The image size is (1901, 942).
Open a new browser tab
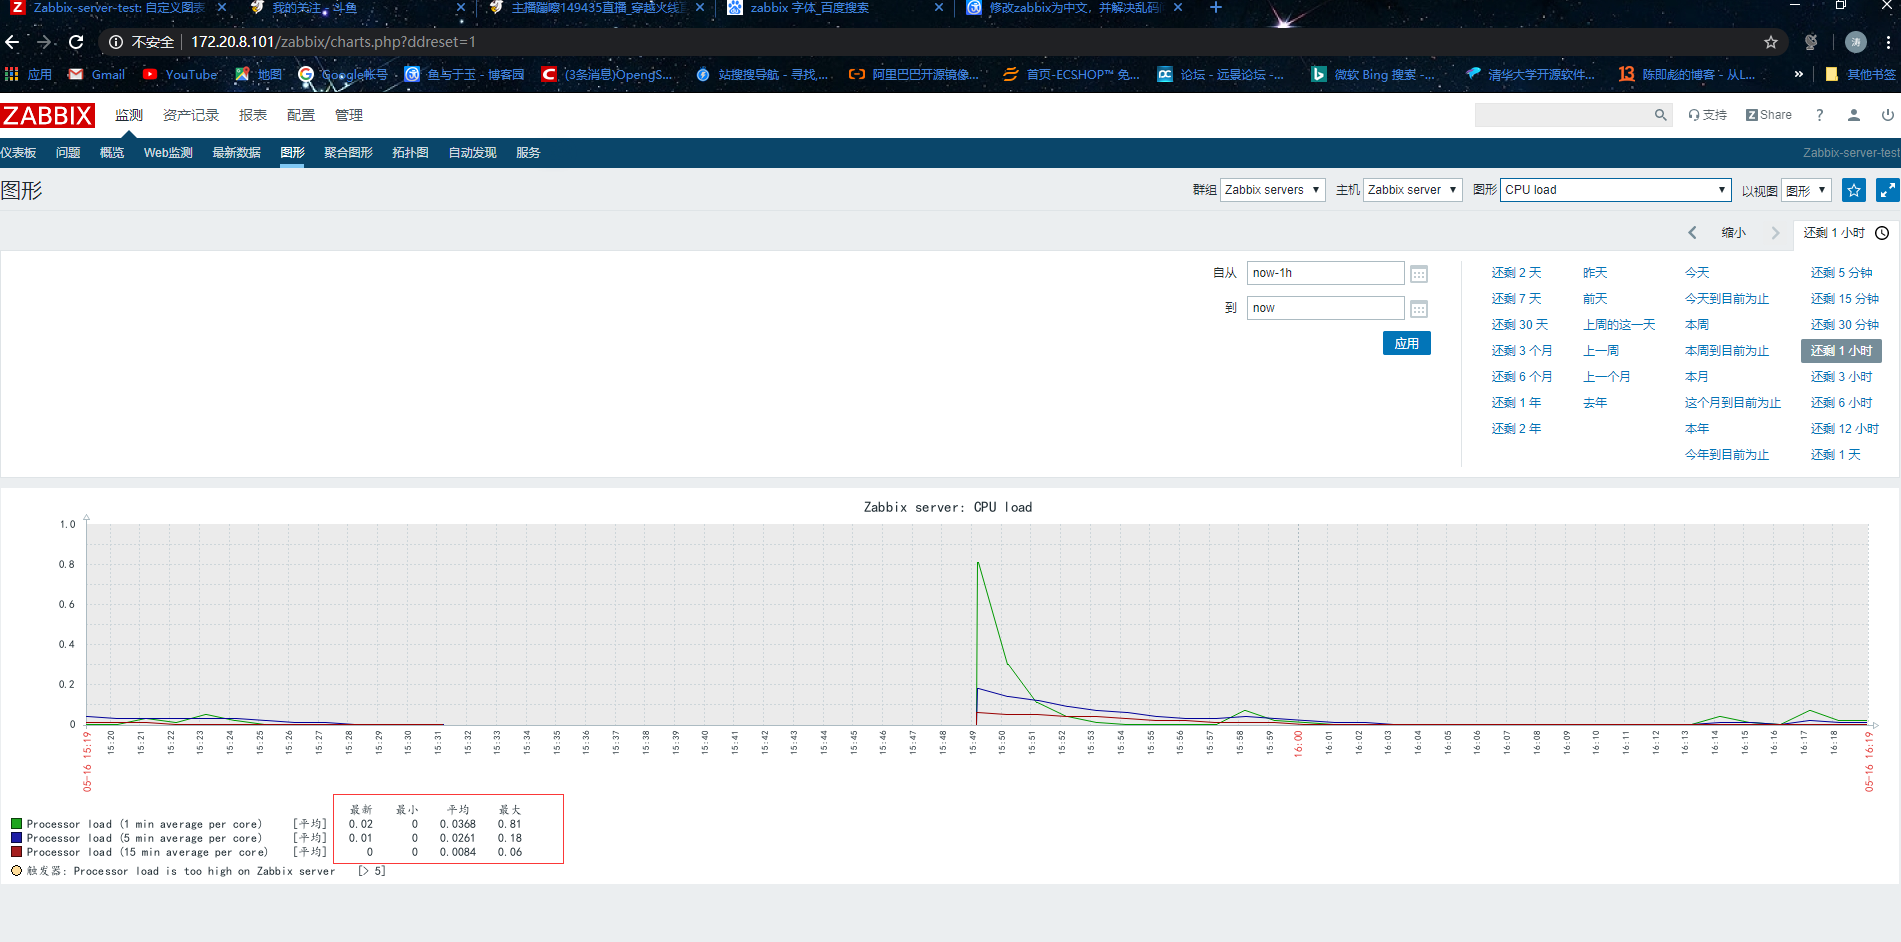[1216, 8]
